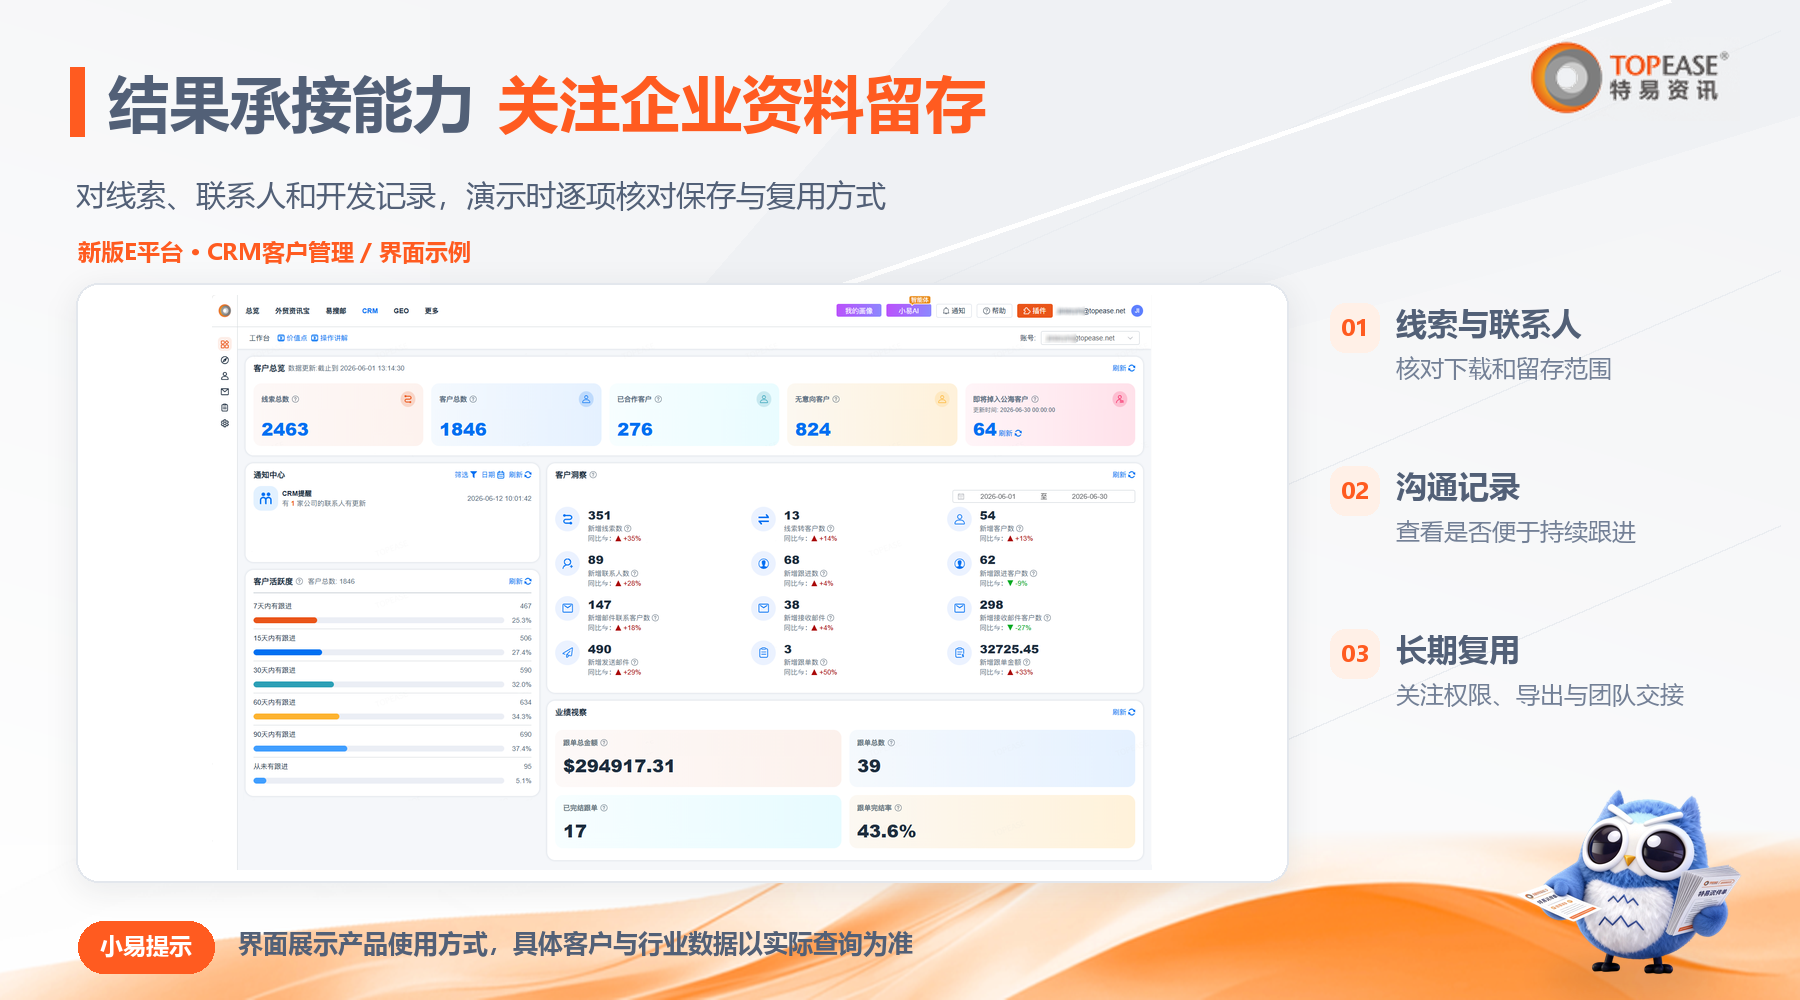The image size is (1800, 1000).
Task: Click the 我的画像 button
Action: tap(859, 311)
